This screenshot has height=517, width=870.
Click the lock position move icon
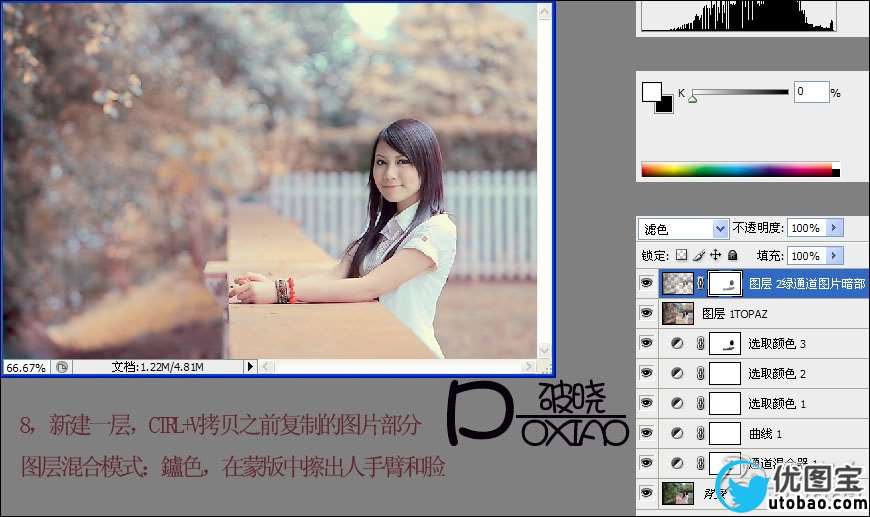(716, 255)
